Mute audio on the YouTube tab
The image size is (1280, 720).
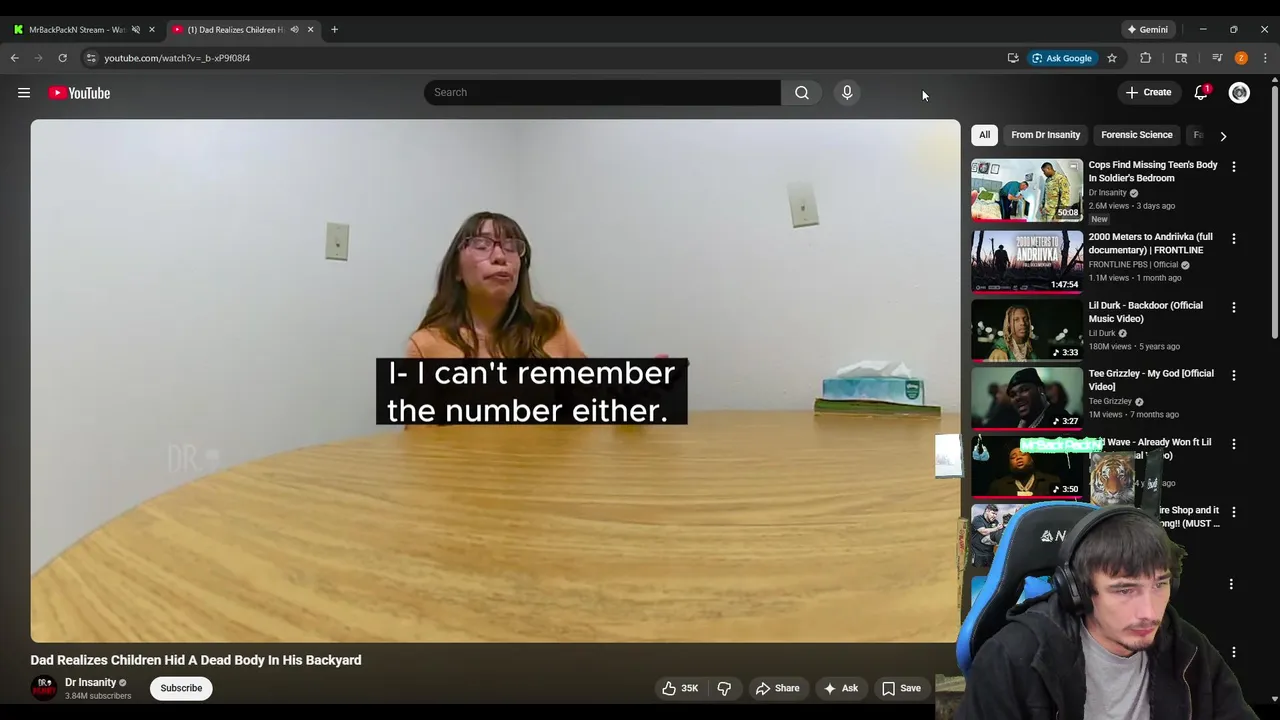click(x=294, y=30)
